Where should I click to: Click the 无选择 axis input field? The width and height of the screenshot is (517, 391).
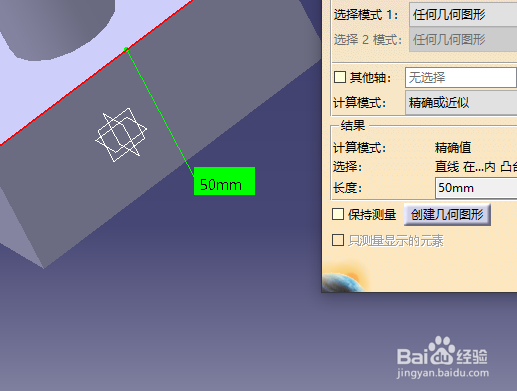[x=461, y=78]
